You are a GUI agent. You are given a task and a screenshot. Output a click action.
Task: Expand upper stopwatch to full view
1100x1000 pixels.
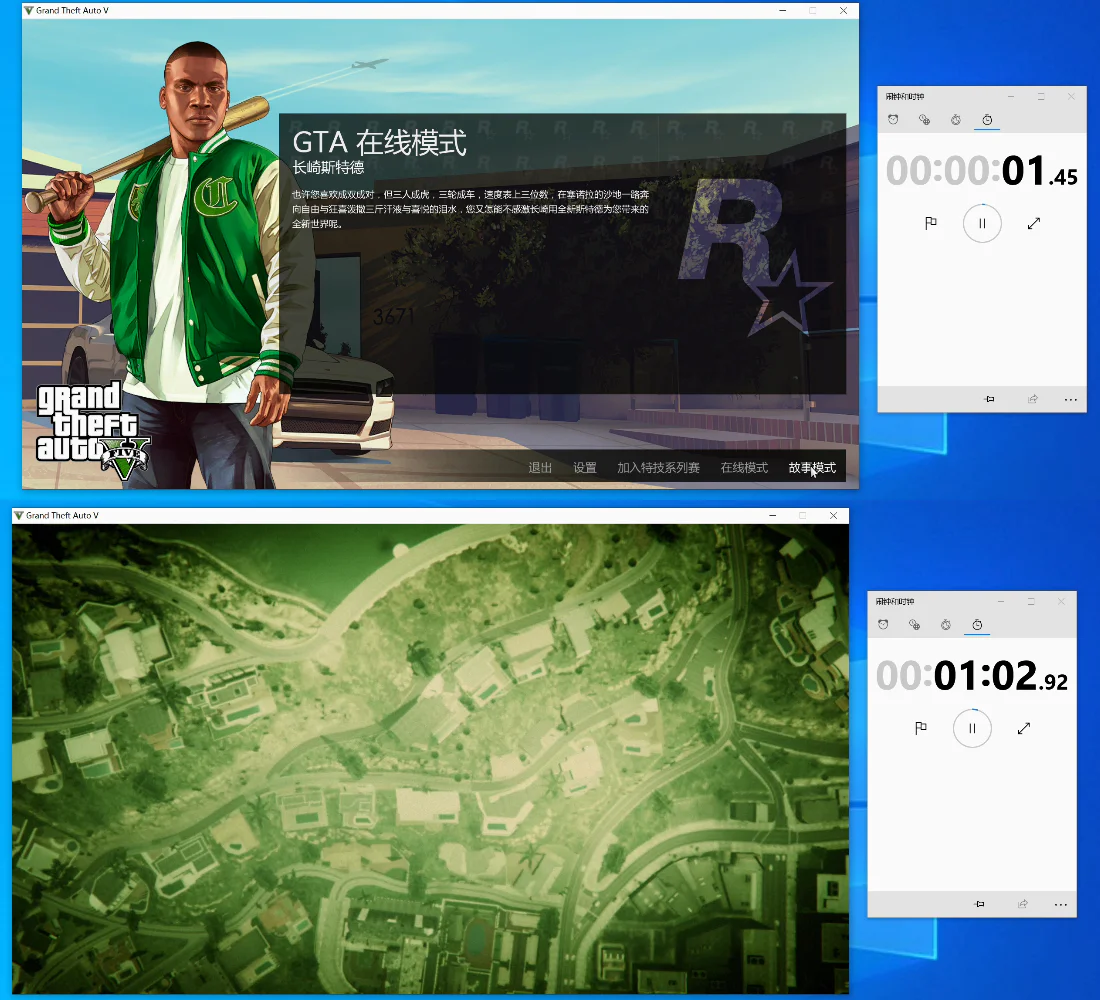[x=1033, y=223]
